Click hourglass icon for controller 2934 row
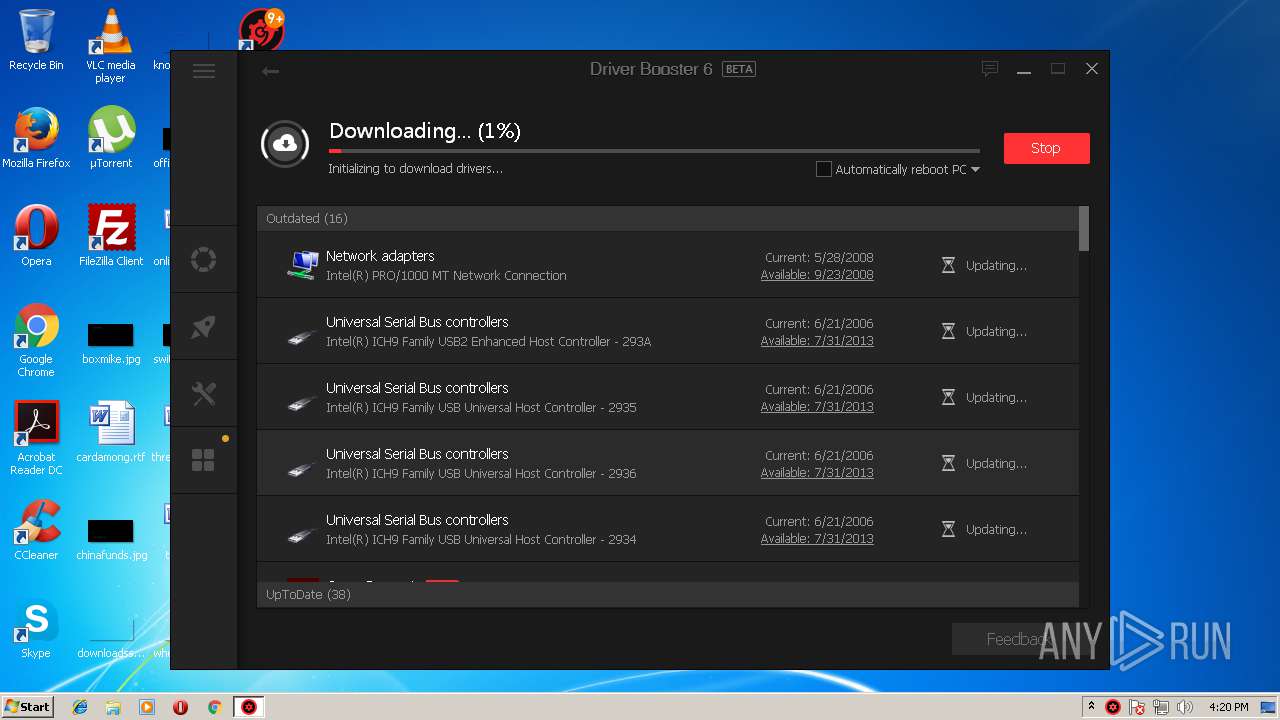This screenshot has height=720, width=1280. [948, 529]
